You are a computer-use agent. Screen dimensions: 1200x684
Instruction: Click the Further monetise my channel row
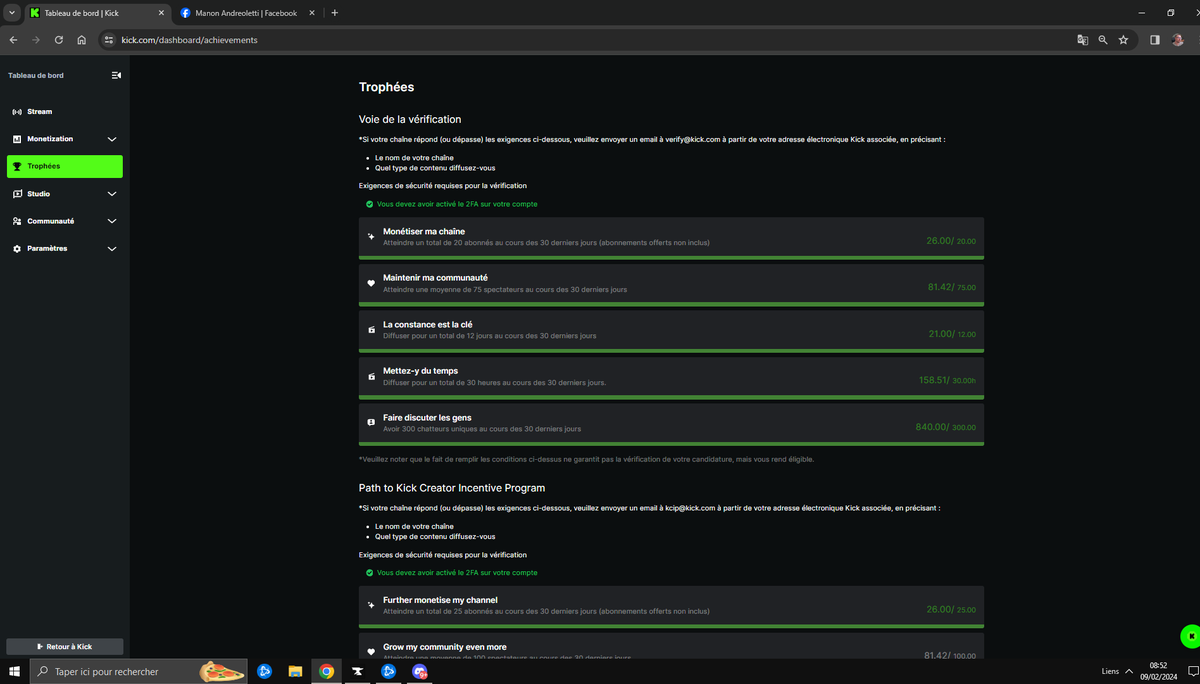pos(671,607)
